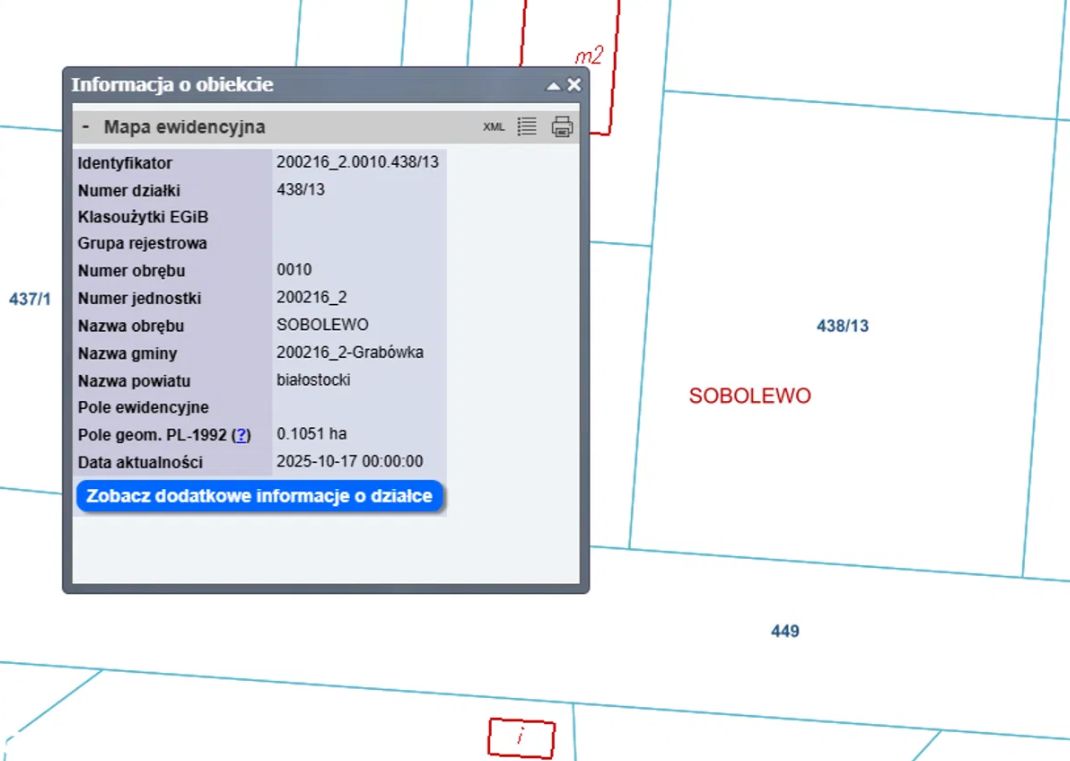This screenshot has width=1070, height=761.
Task: Click the area value 0.1051 ha
Action: click(x=311, y=433)
